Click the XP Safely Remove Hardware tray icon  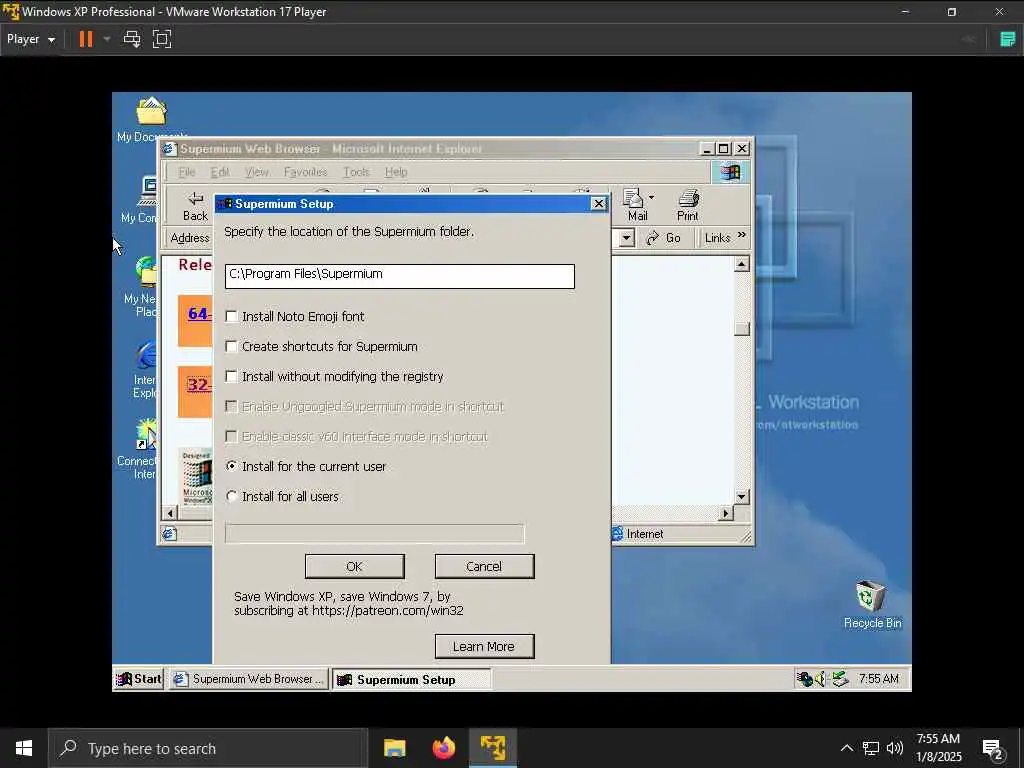point(840,679)
